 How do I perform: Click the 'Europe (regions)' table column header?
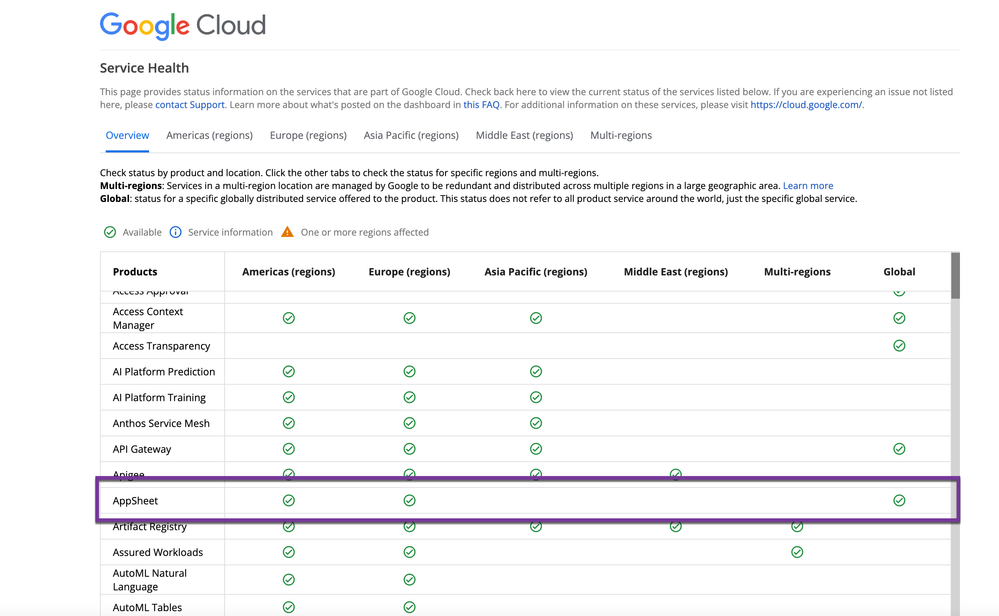click(x=410, y=272)
